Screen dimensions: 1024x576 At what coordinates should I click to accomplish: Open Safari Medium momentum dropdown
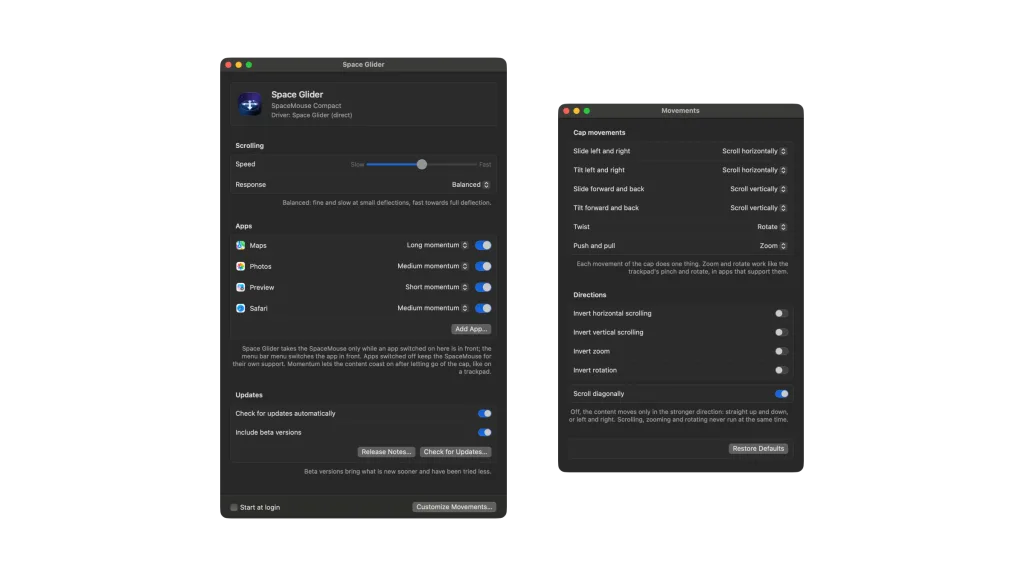(x=433, y=308)
